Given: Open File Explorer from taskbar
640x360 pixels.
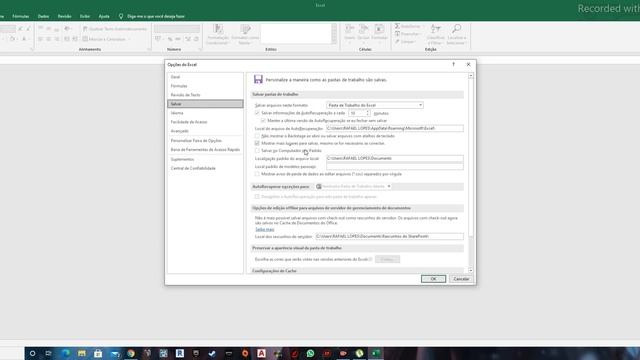Looking at the screenshot, I should point(82,353).
